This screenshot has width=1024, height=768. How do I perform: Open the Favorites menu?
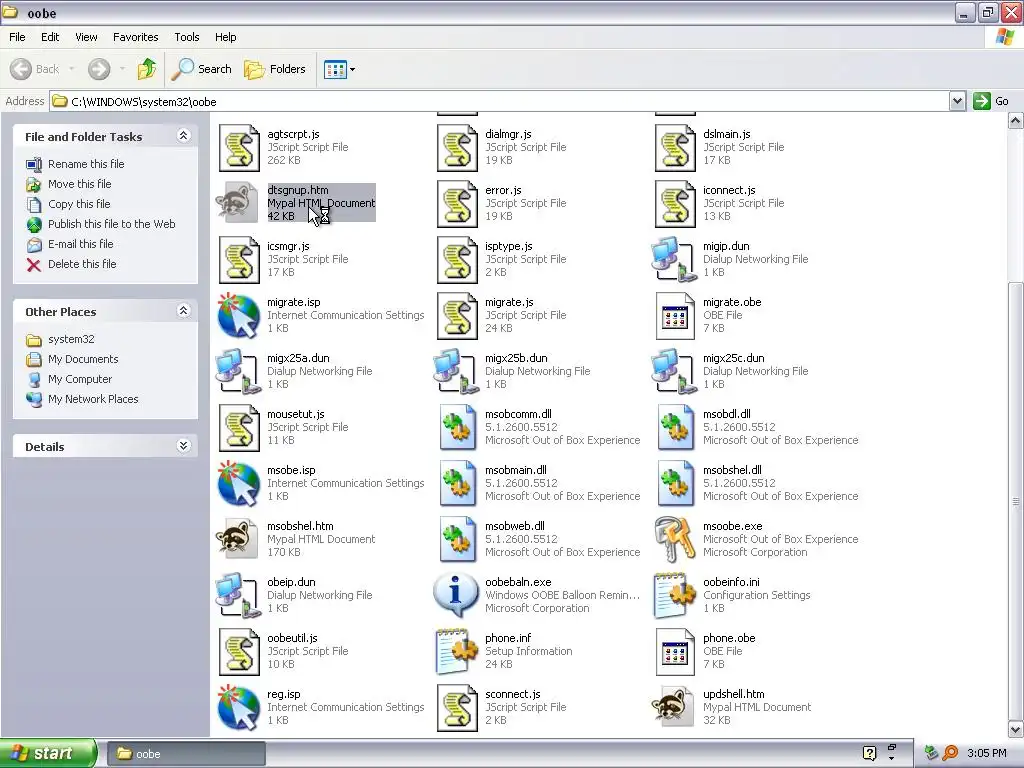coord(136,37)
